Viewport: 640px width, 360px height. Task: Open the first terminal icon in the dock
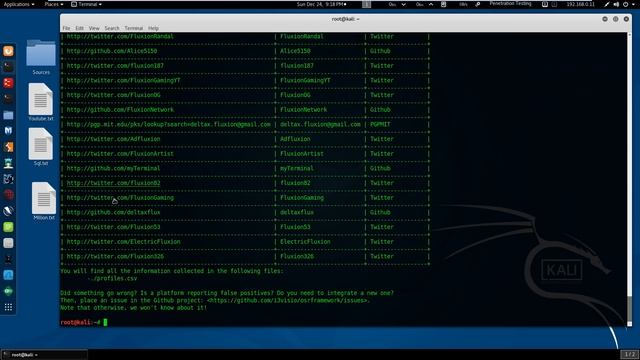click(8, 67)
